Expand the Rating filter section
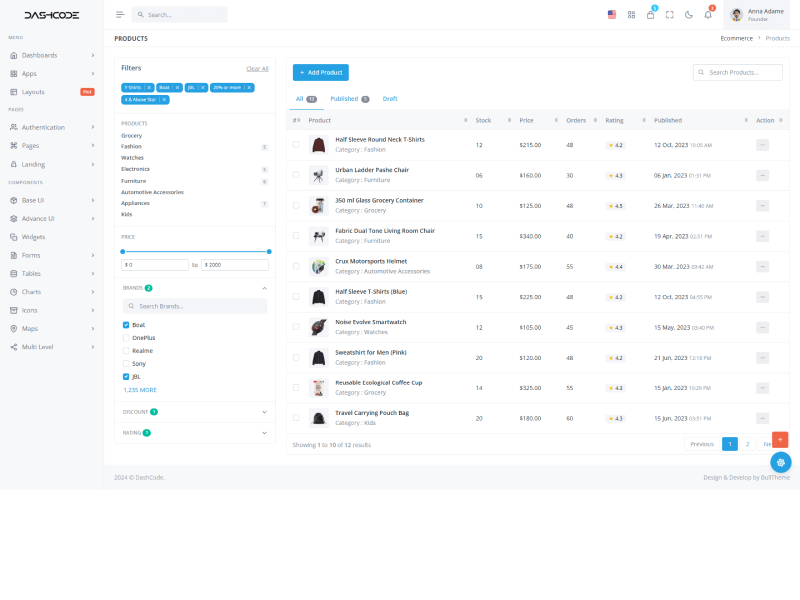The width and height of the screenshot is (800, 600). click(264, 433)
